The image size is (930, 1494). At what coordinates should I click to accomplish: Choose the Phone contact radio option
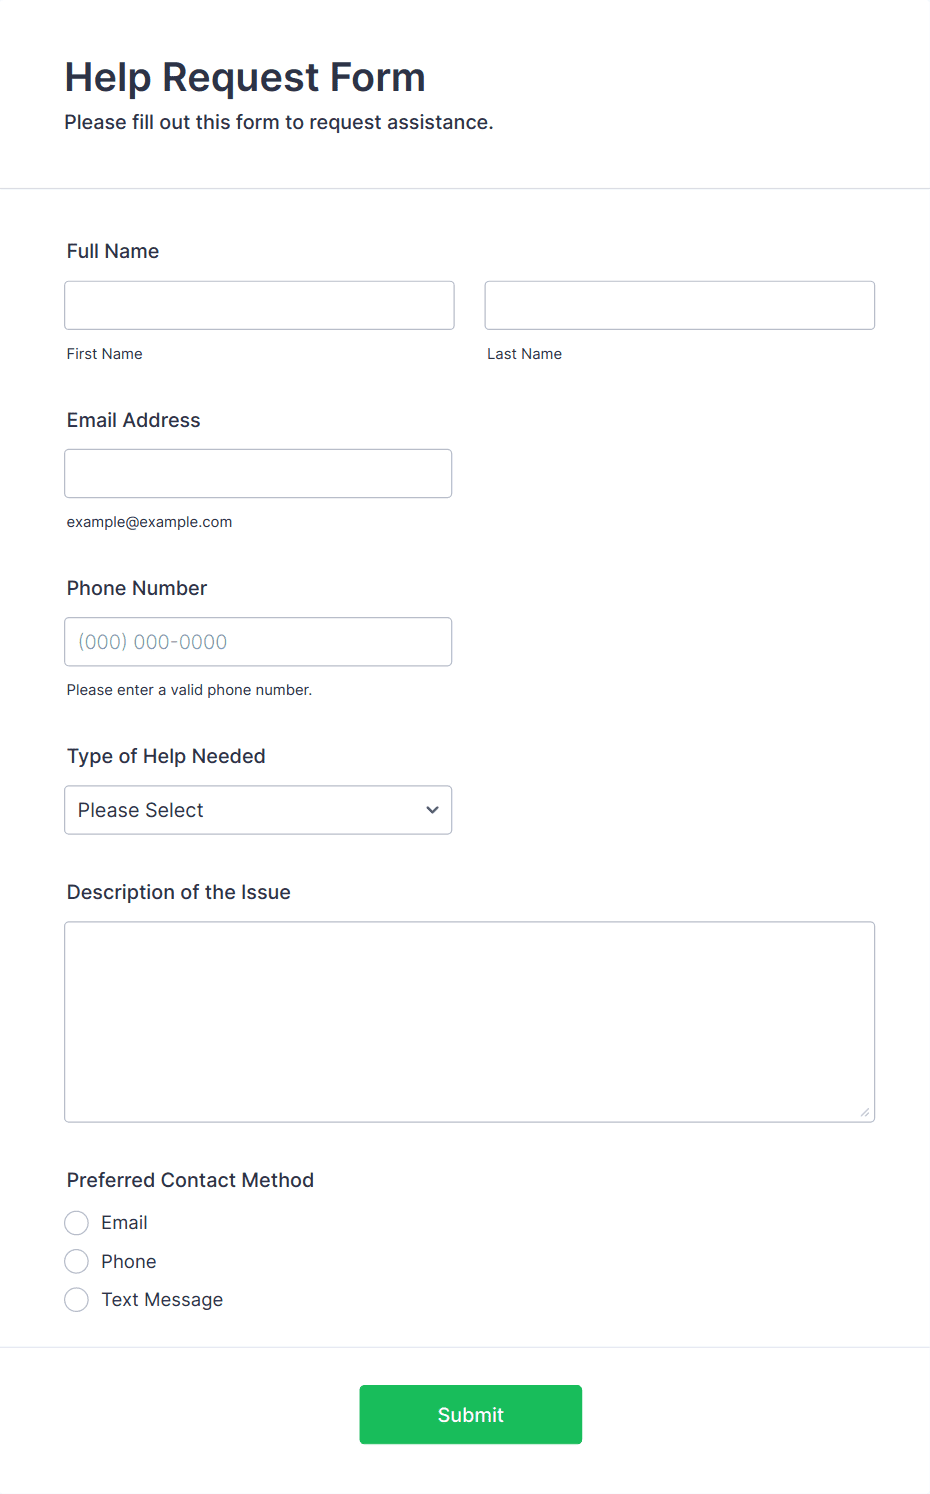(x=77, y=1261)
